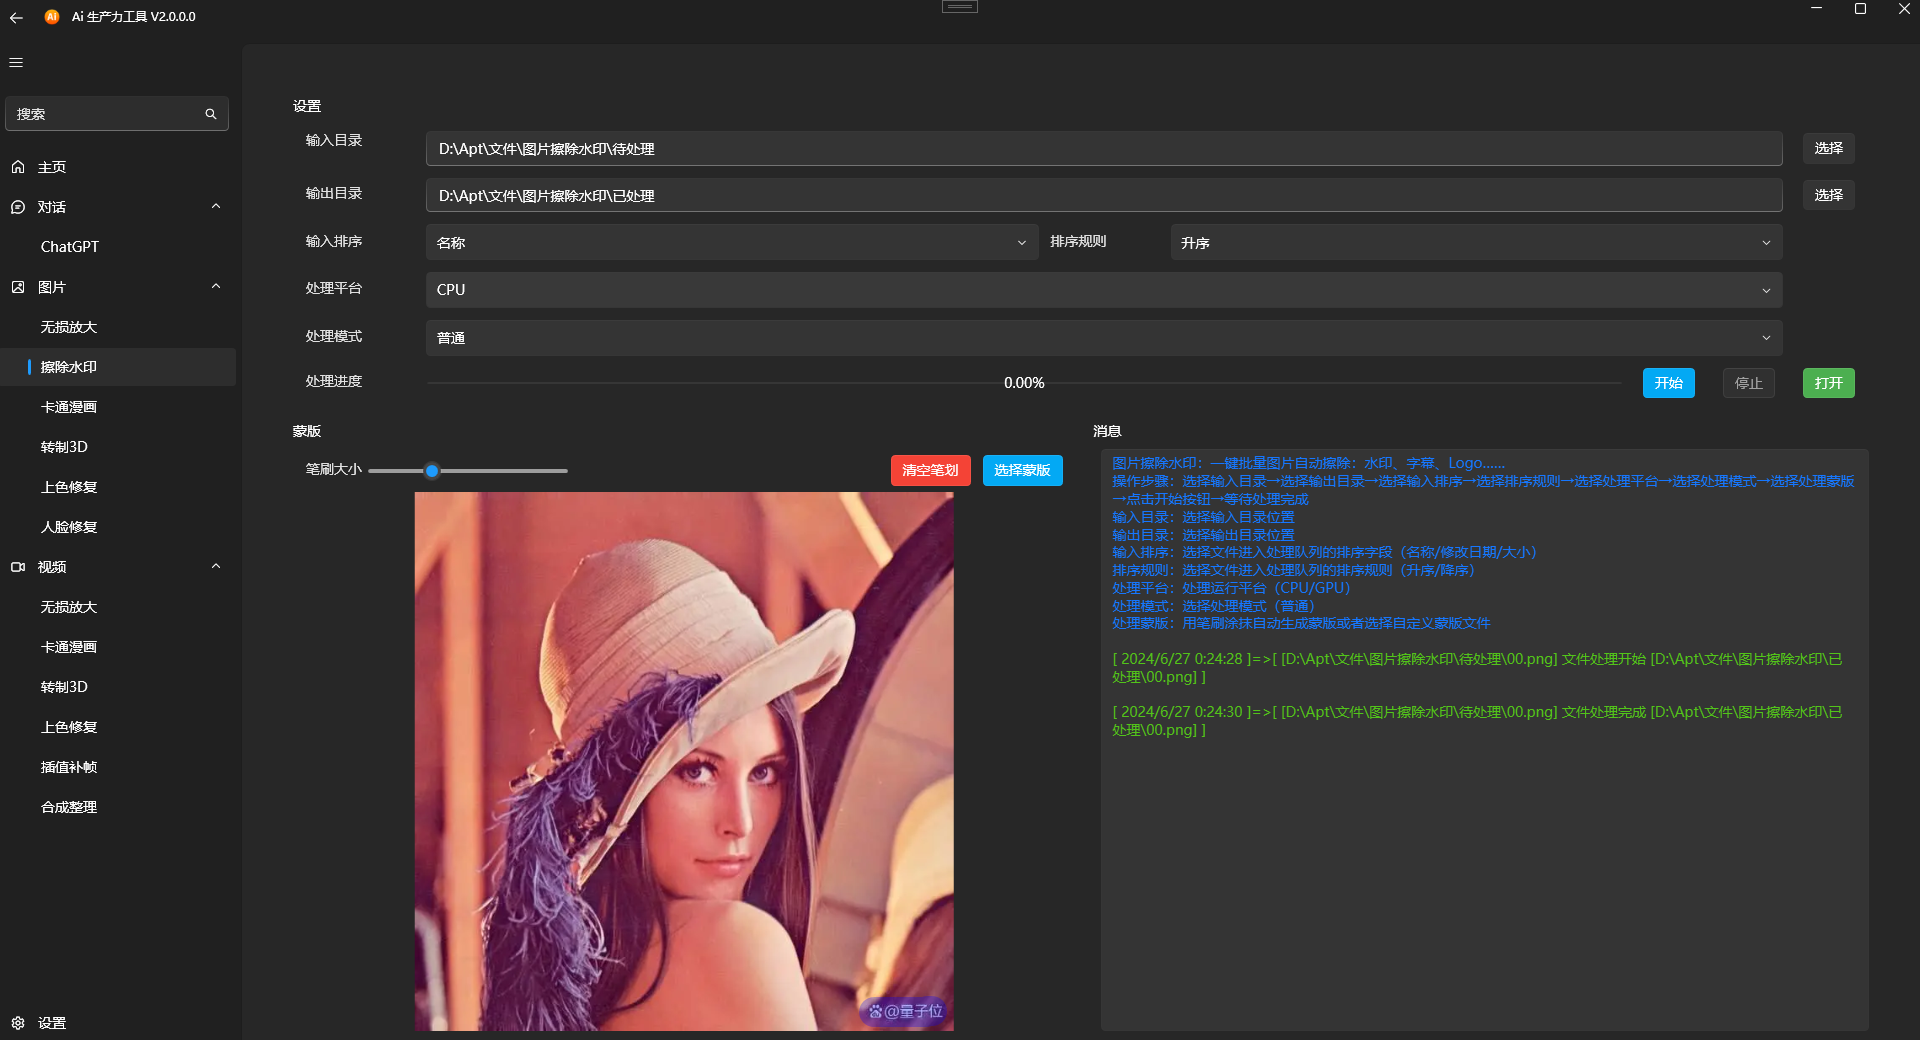1920x1040 pixels.
Task: Select 擦除水印 in the sidebar
Action: click(x=118, y=367)
